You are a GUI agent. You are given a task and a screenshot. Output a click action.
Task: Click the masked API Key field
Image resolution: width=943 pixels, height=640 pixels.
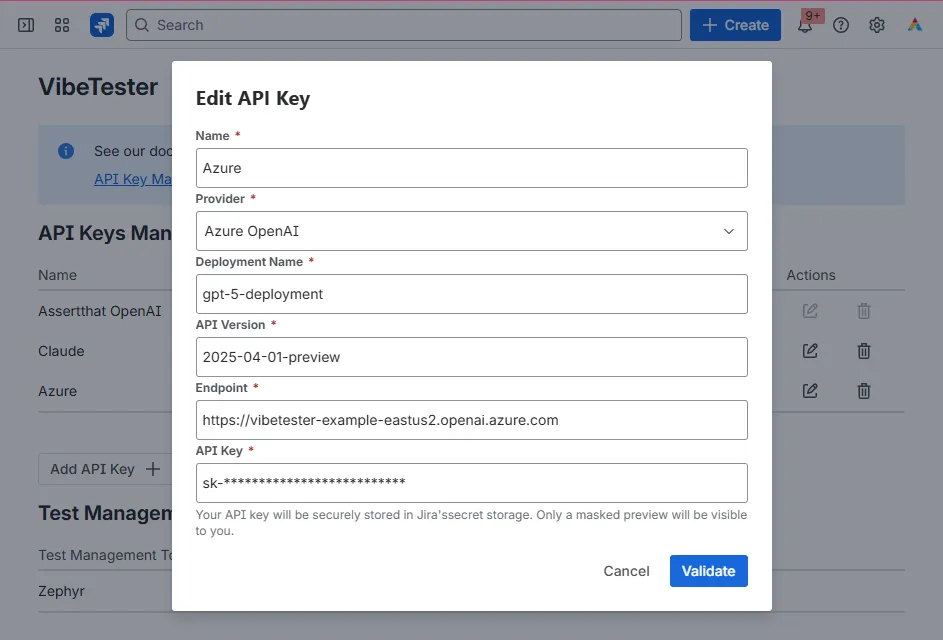[x=472, y=483]
